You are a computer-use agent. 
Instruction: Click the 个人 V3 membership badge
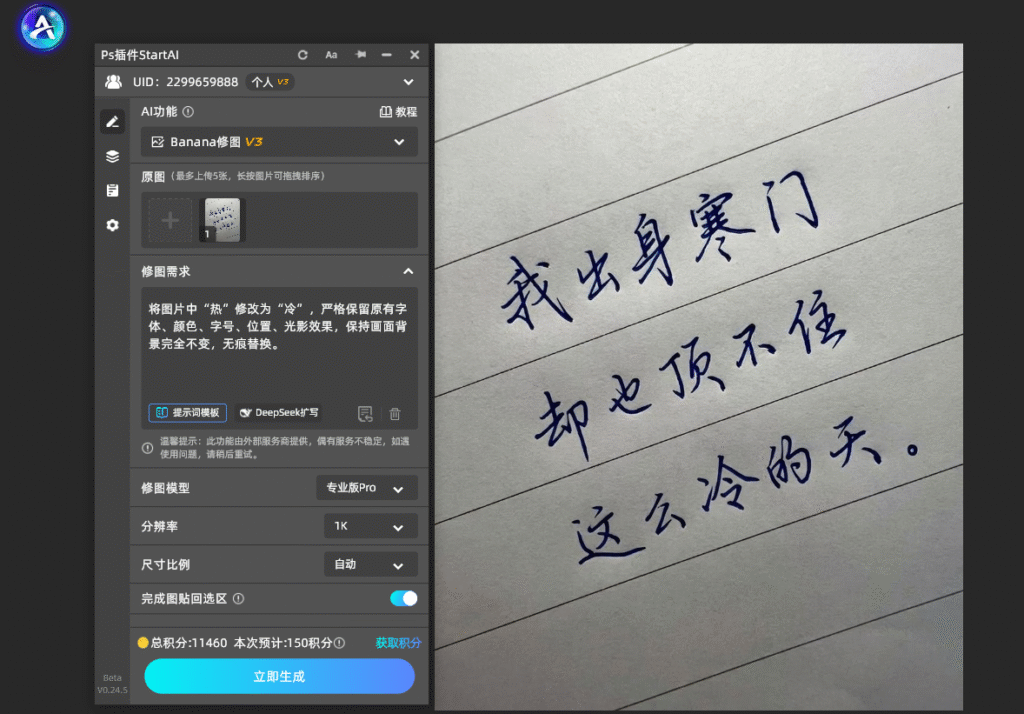click(x=270, y=82)
